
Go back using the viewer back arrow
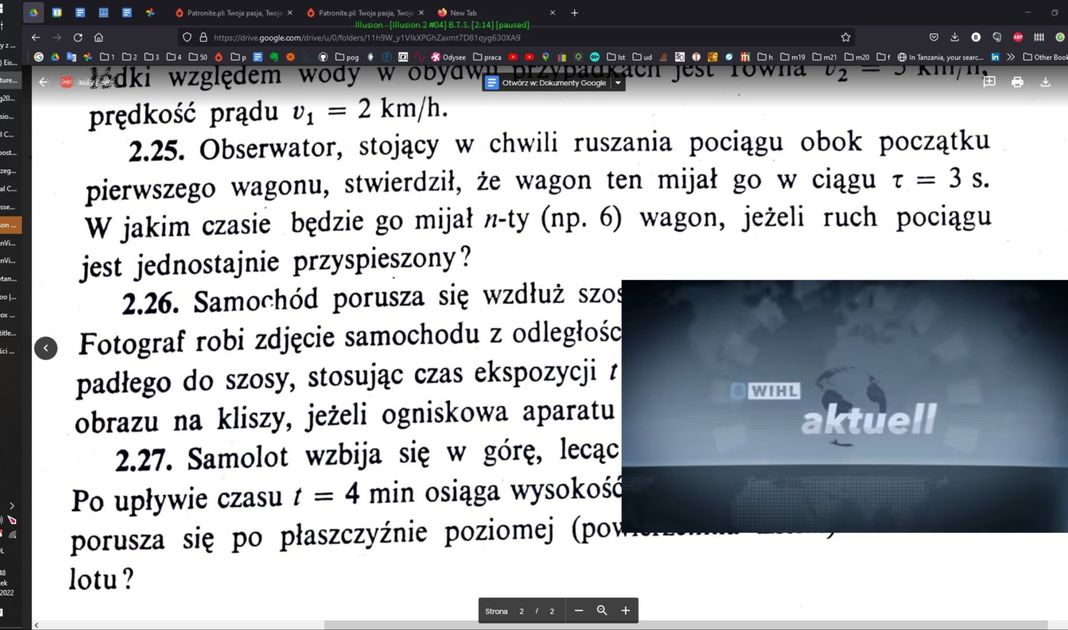pos(43,82)
